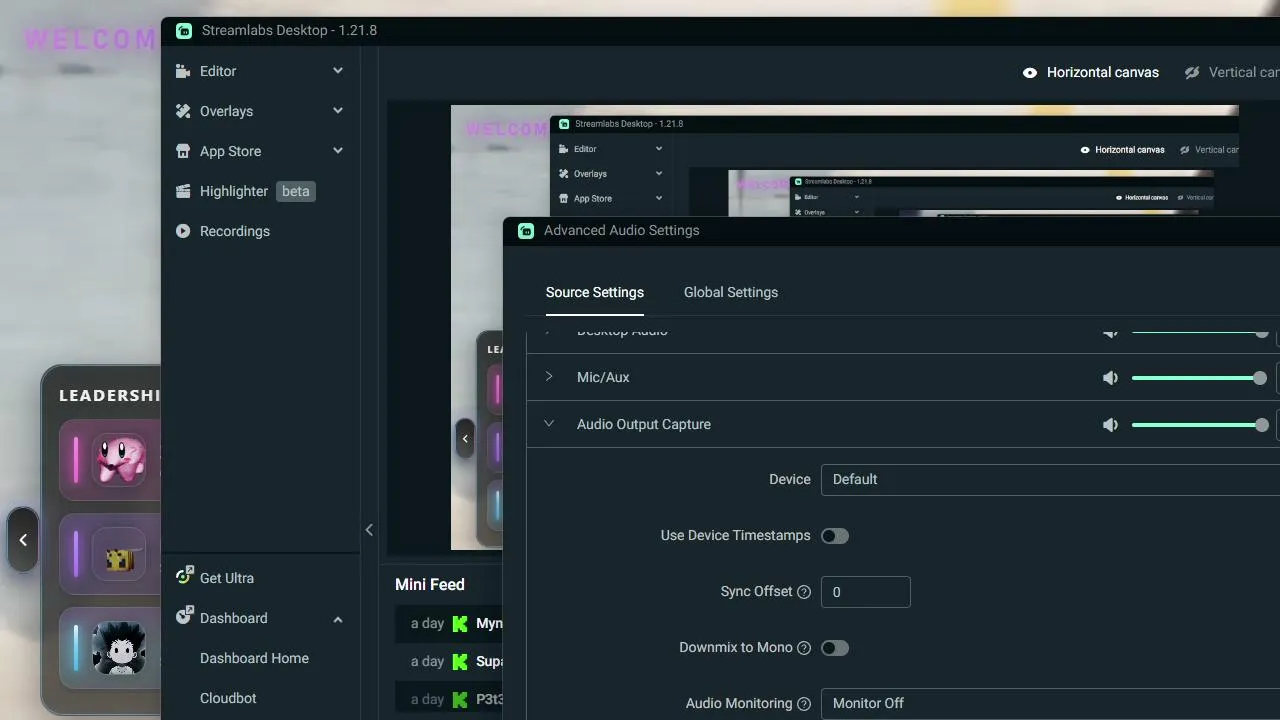Click the "beta" badge next to Highlighter

tap(295, 191)
